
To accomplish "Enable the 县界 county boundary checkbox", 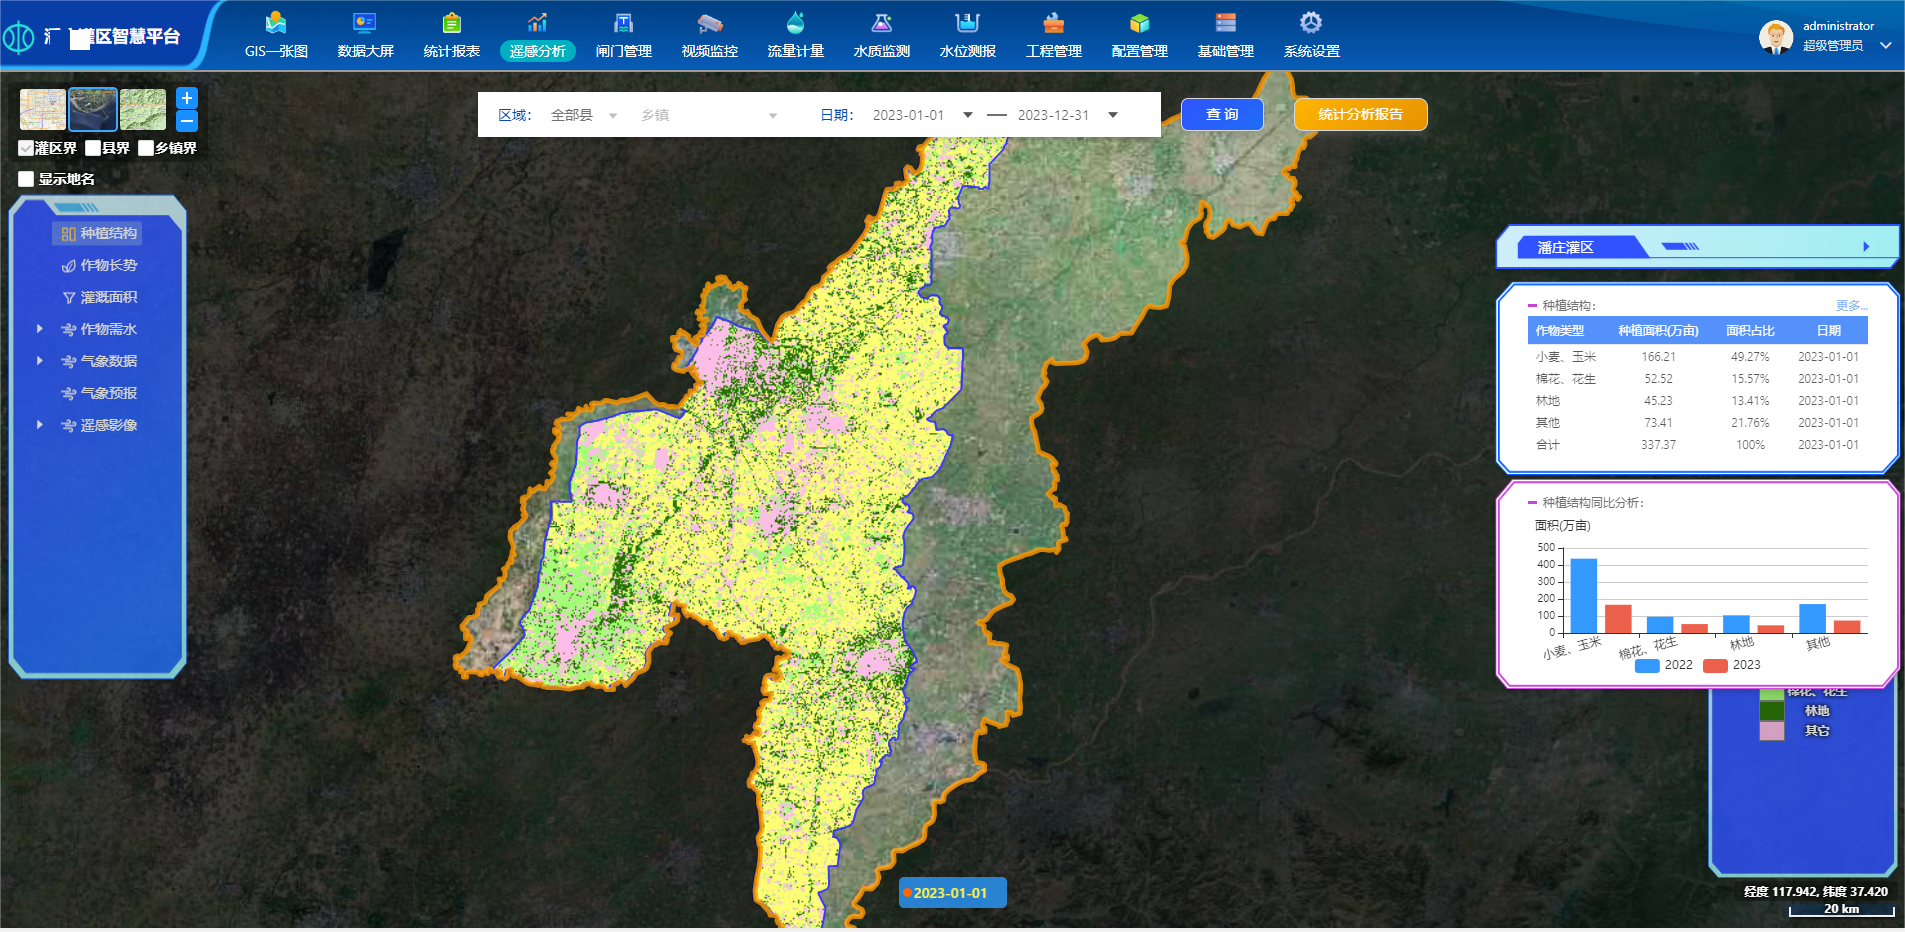I will (93, 148).
